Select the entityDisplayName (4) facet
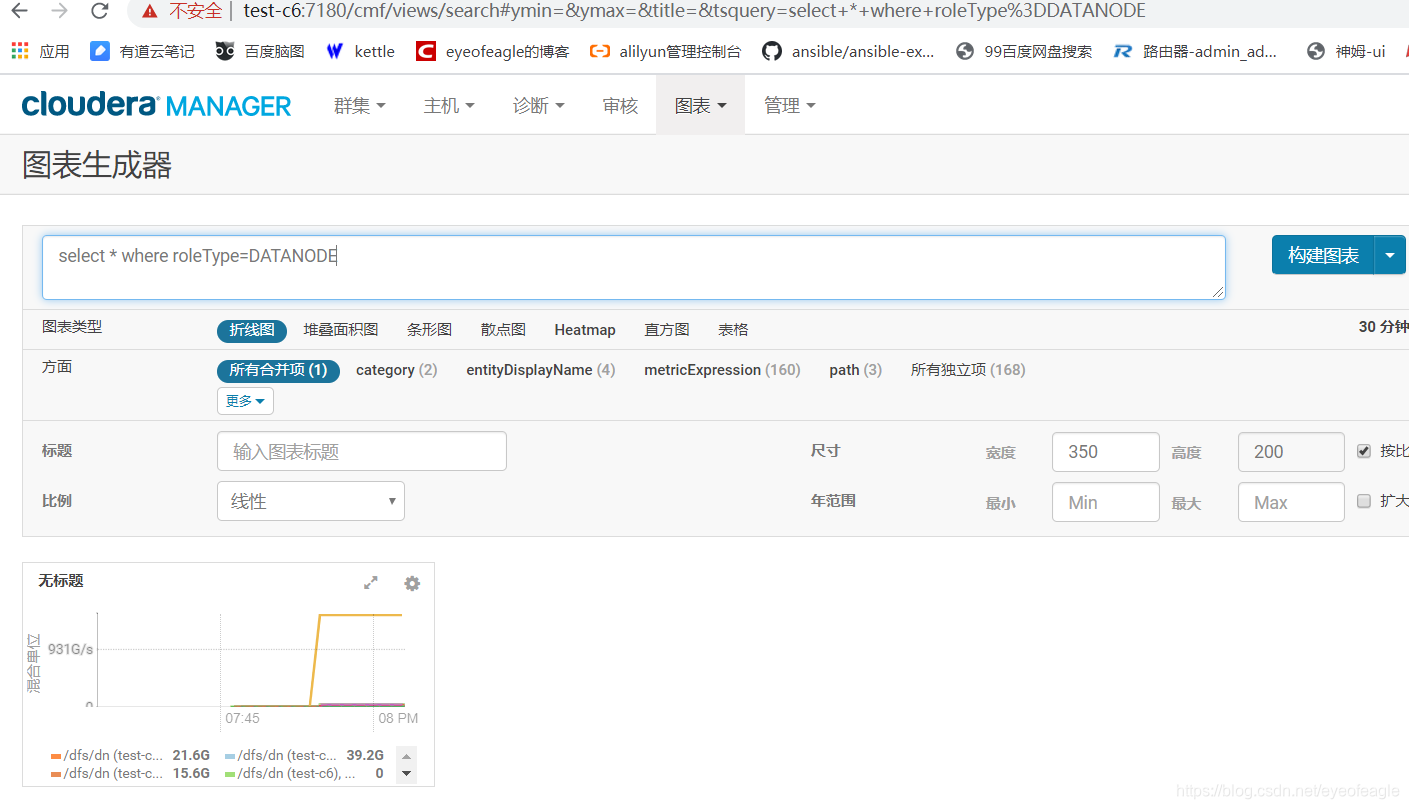This screenshot has height=809, width=1409. pos(541,370)
